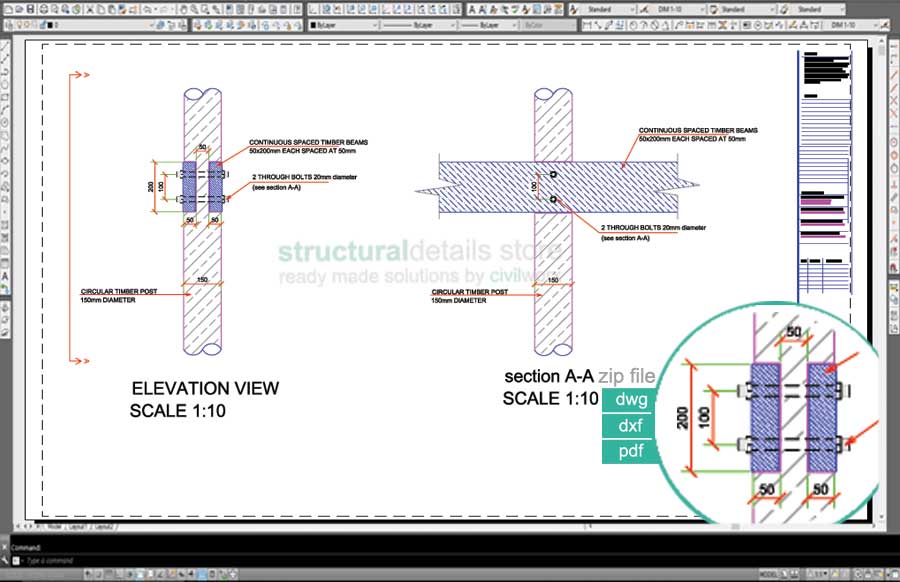Select the Erase tool on the Modify toolbar
This screenshot has width=900, height=582.
tap(892, 48)
